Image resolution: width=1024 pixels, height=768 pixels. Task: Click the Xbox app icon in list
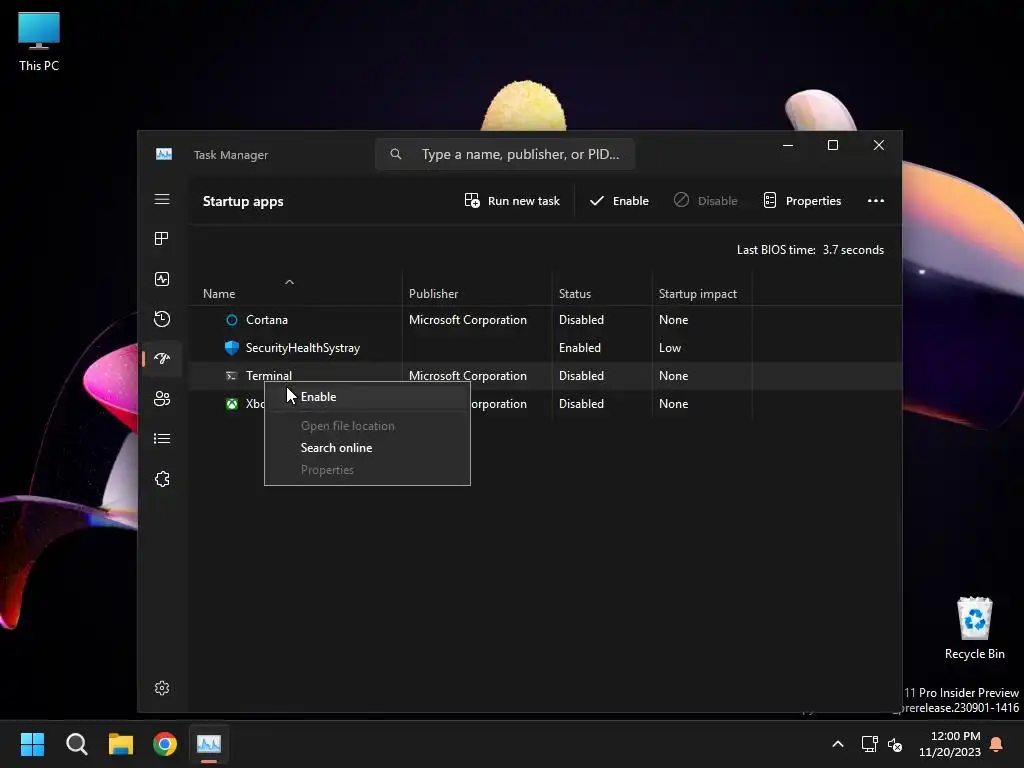(x=232, y=404)
